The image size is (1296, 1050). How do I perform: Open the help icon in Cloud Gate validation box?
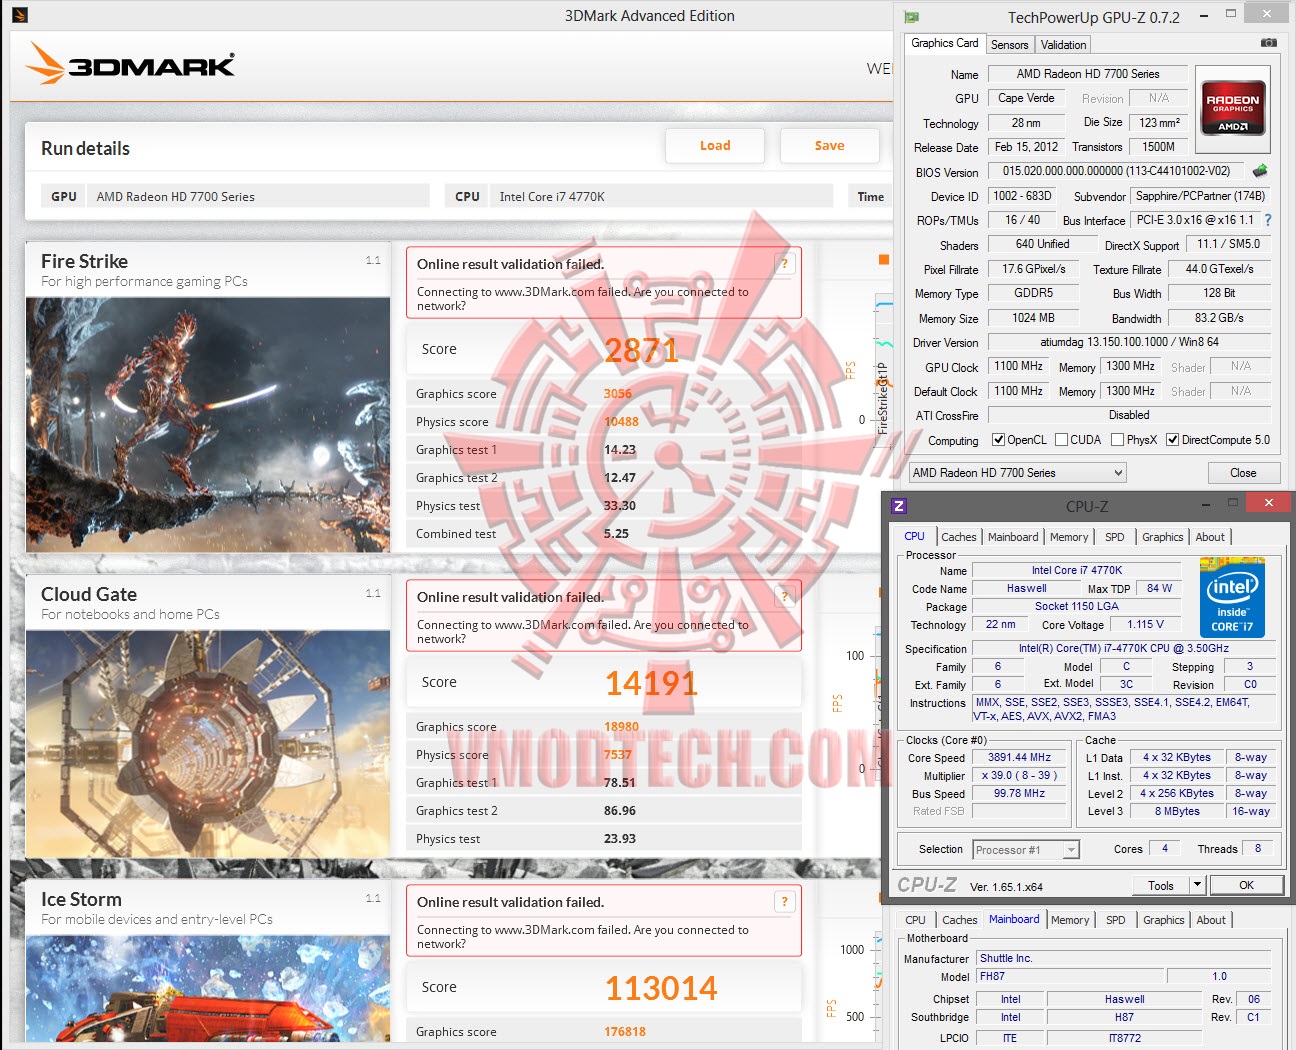click(x=785, y=597)
